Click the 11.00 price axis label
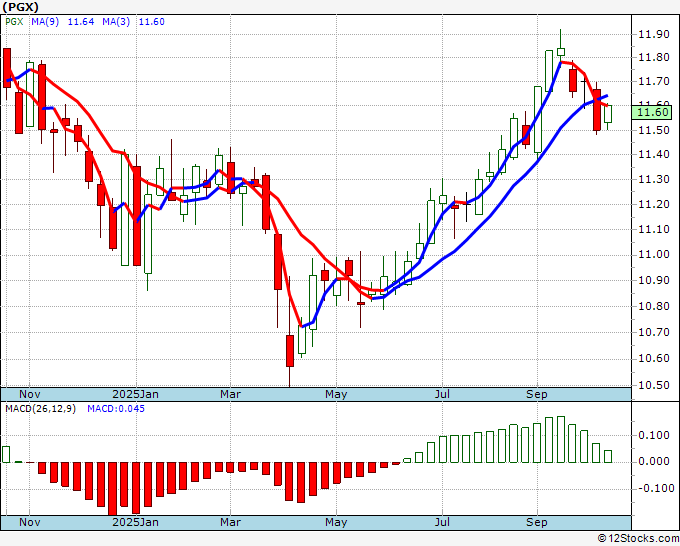The image size is (680, 546). tap(654, 255)
